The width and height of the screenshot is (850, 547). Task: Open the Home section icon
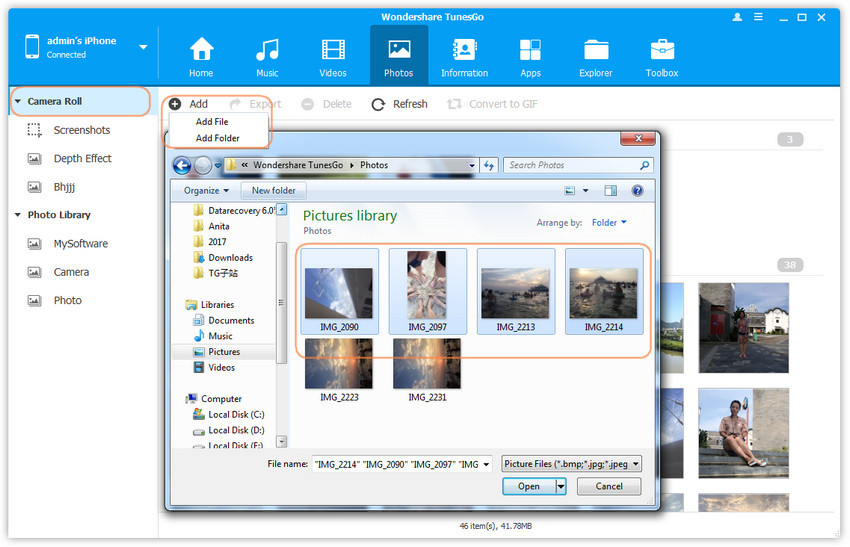pos(201,50)
